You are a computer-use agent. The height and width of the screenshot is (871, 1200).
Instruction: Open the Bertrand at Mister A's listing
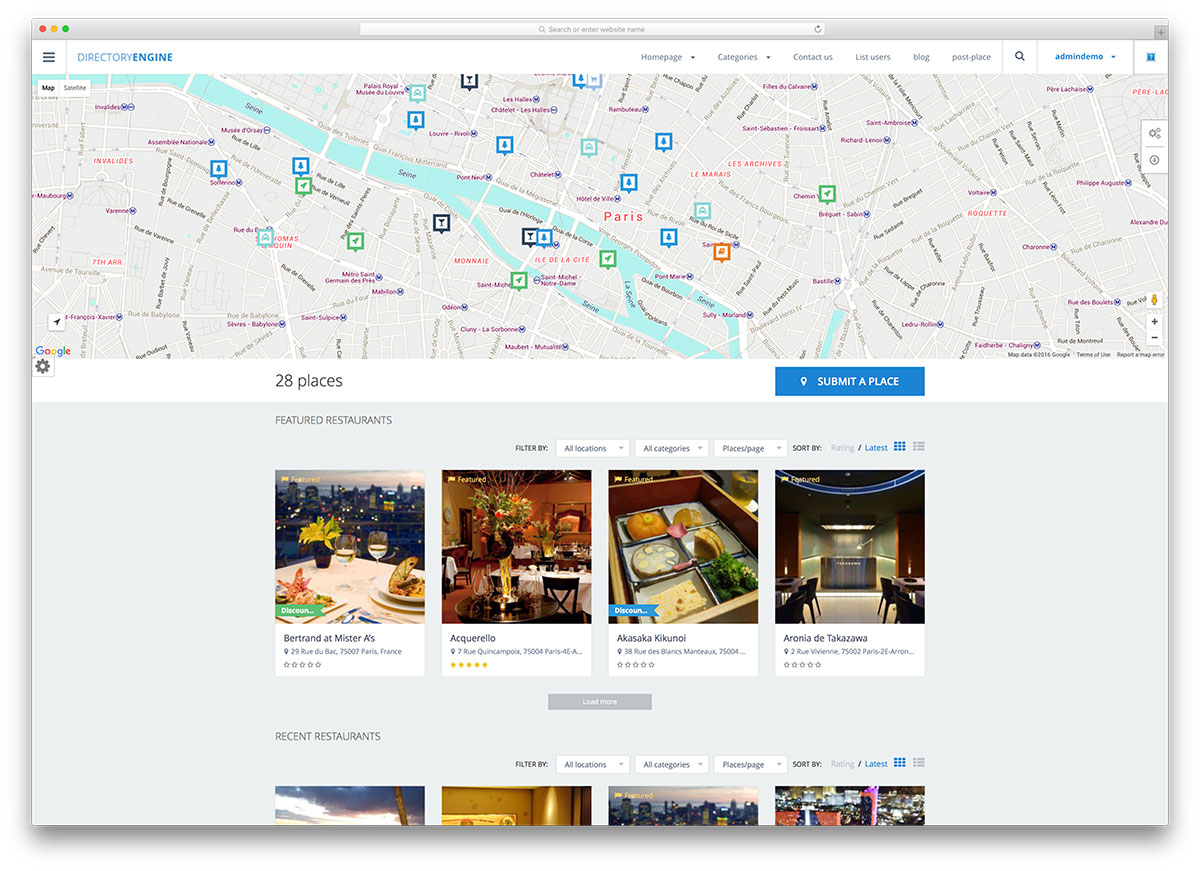329,638
